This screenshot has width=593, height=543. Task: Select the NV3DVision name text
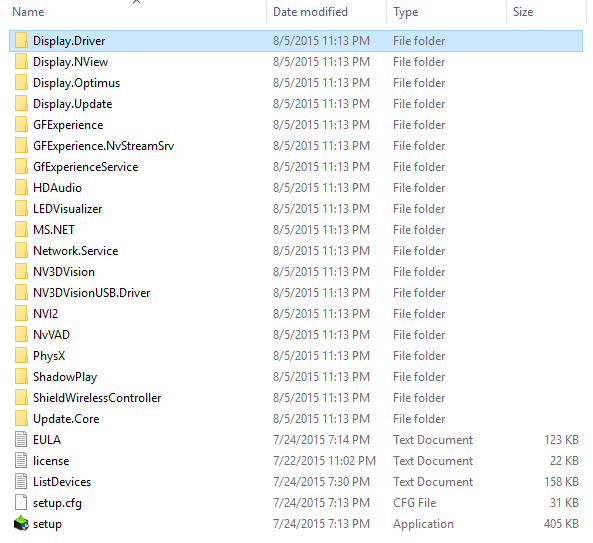pyautogui.click(x=64, y=272)
